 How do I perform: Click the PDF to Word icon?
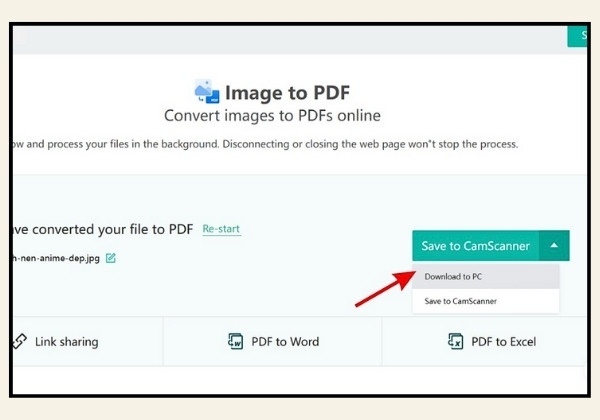point(235,341)
